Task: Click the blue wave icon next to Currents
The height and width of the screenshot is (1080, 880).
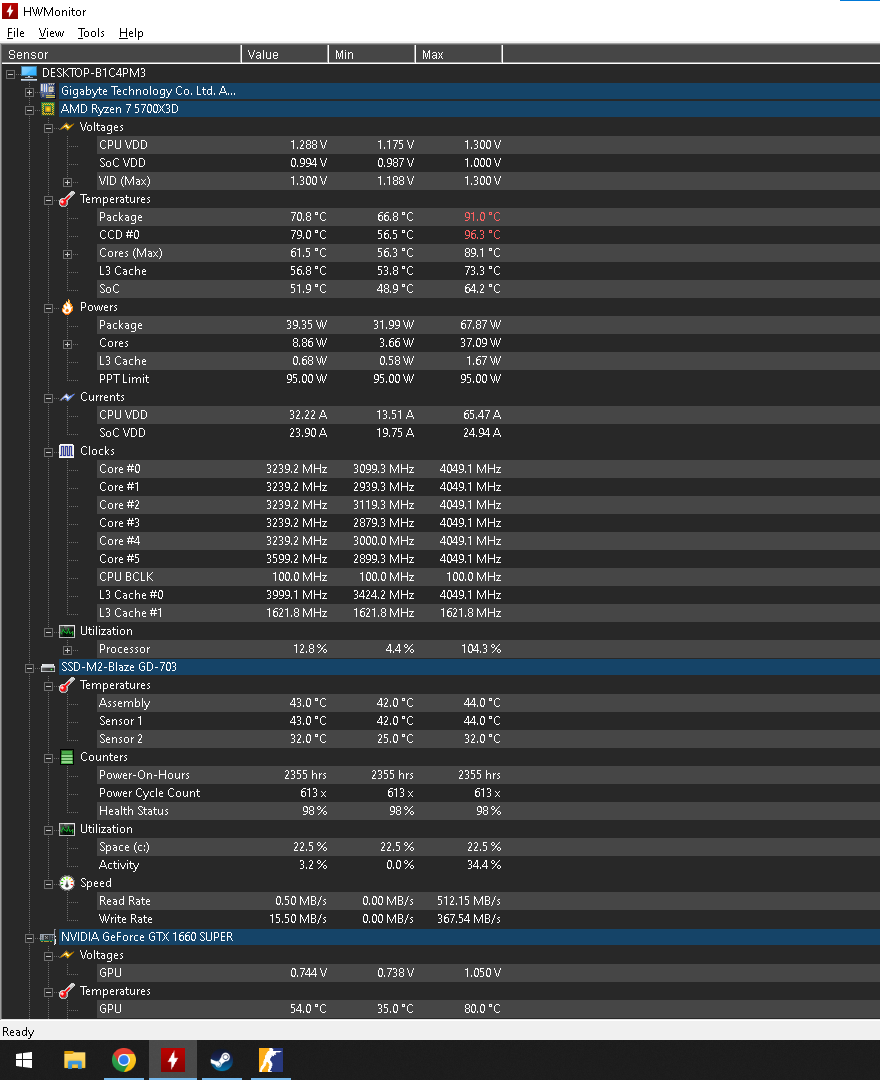Action: click(67, 397)
